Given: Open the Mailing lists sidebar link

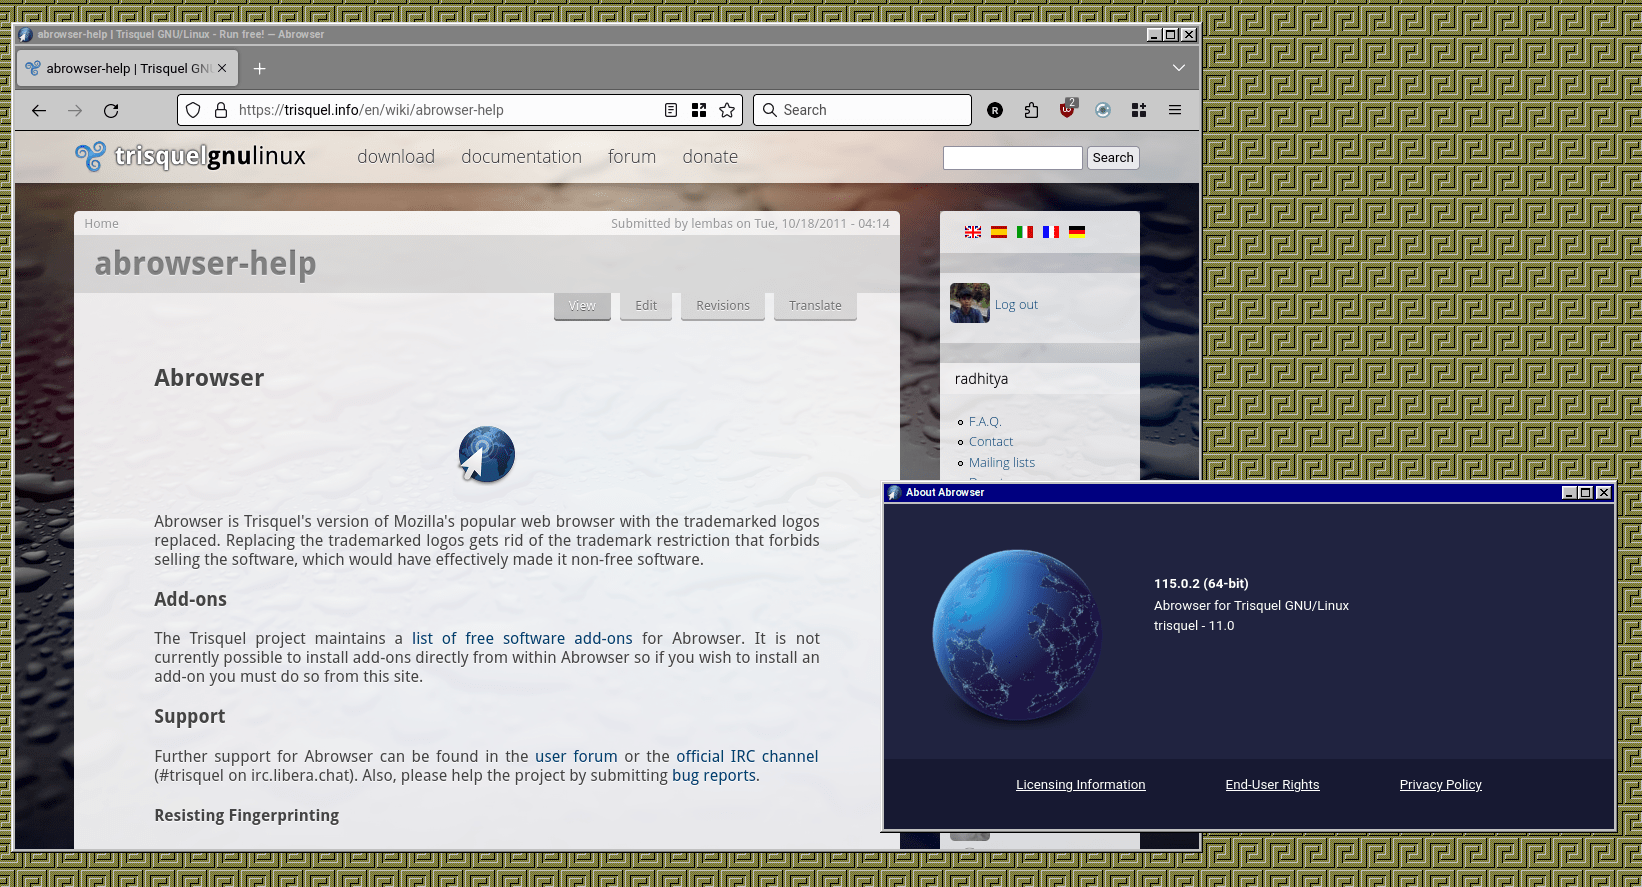Looking at the screenshot, I should click(1002, 463).
